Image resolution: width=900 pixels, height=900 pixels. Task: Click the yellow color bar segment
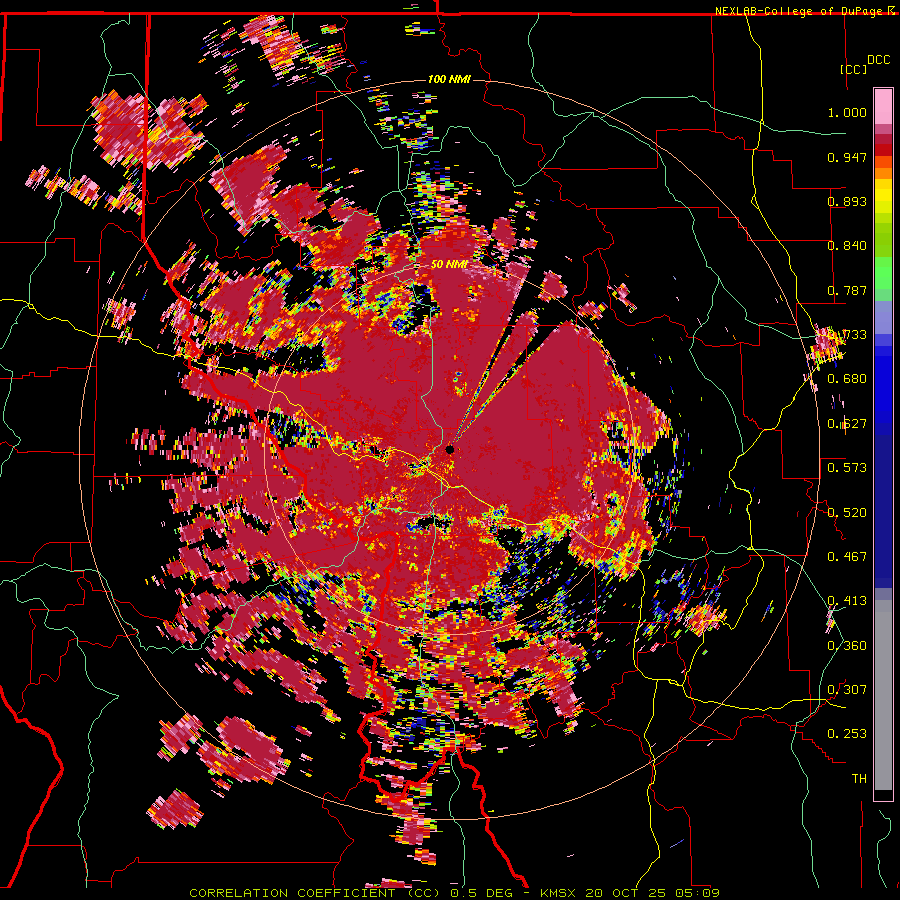tap(883, 196)
